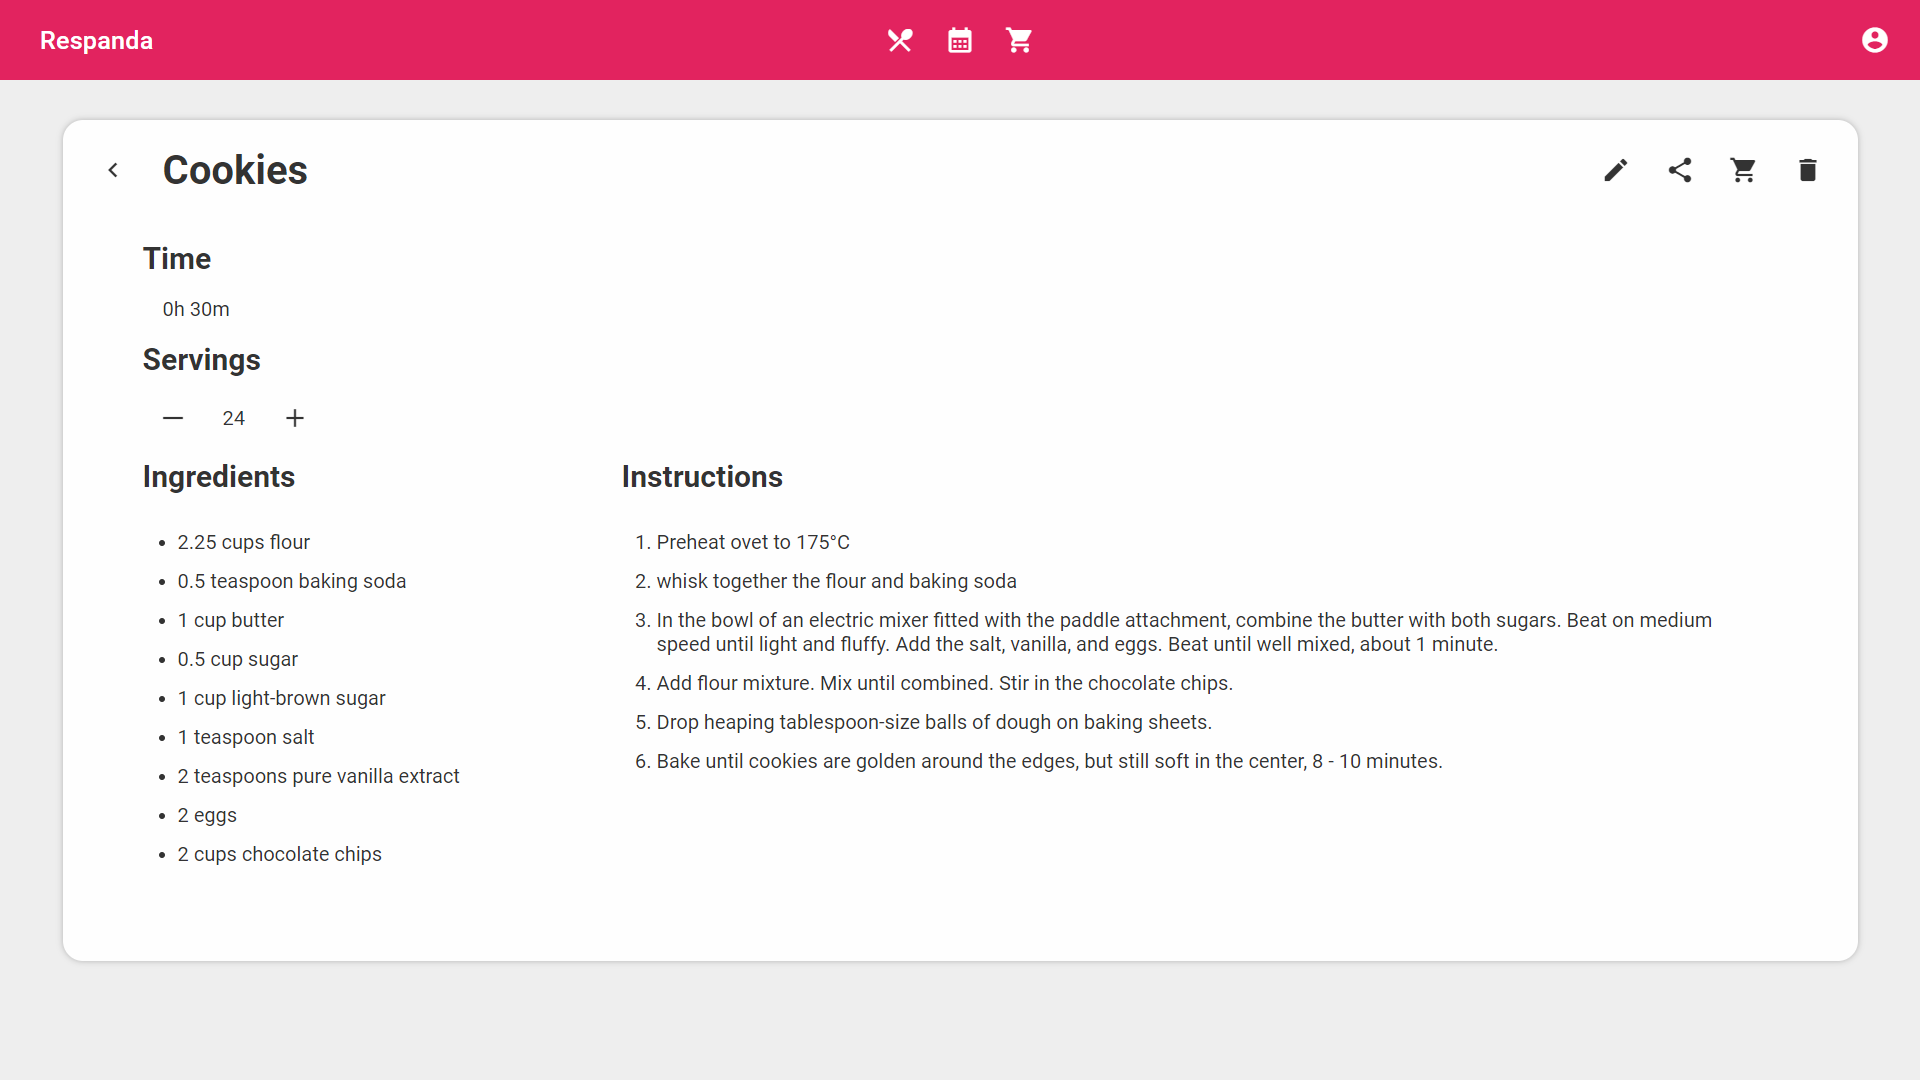Select the ingredient 2 teaspoons pure vanilla extract
Image resolution: width=1920 pixels, height=1080 pixels.
click(319, 776)
